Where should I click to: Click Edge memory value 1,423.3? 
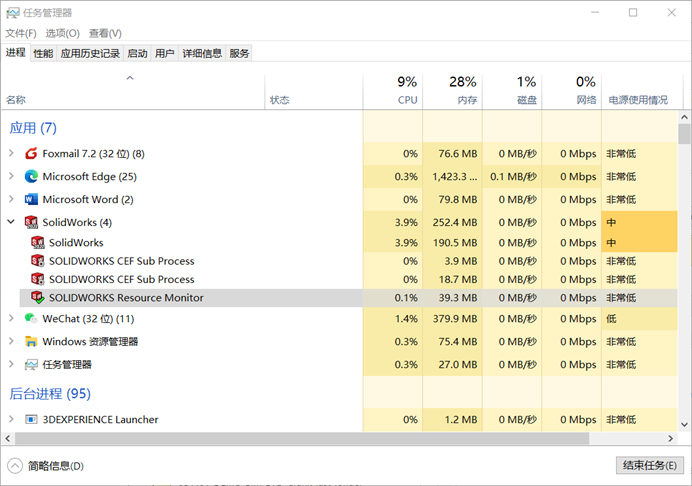455,177
